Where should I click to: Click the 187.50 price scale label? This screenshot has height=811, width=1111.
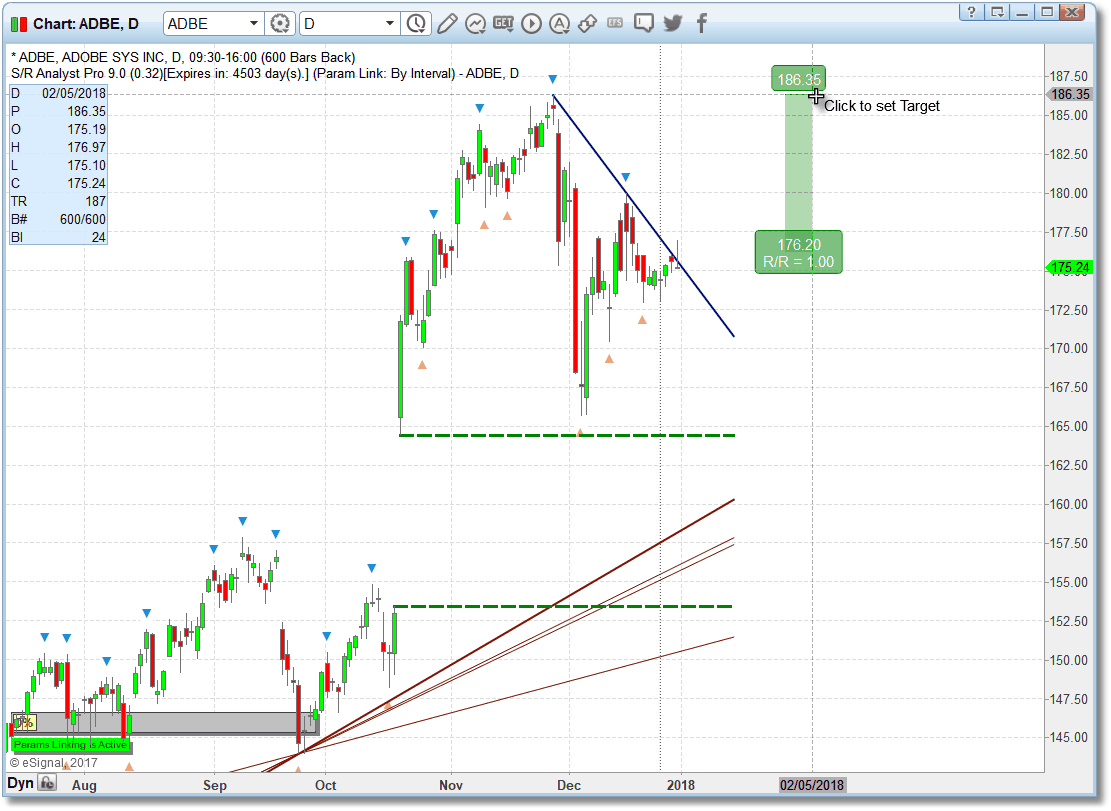1068,76
